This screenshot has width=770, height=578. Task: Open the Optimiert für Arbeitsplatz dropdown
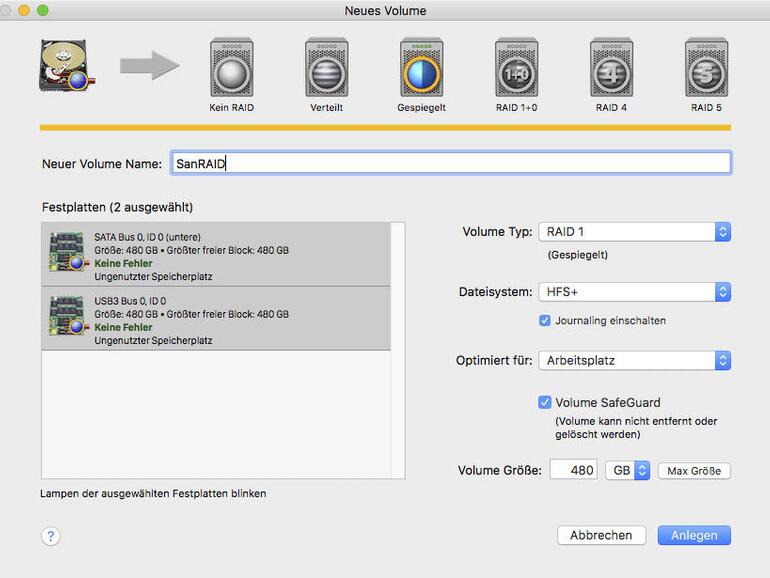point(634,360)
